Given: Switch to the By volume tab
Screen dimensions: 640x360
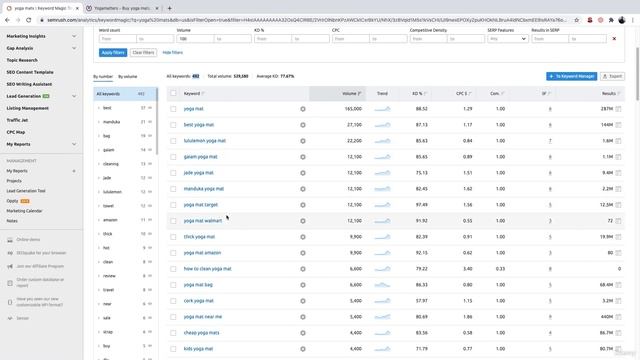Looking at the screenshot, I should coord(128,77).
